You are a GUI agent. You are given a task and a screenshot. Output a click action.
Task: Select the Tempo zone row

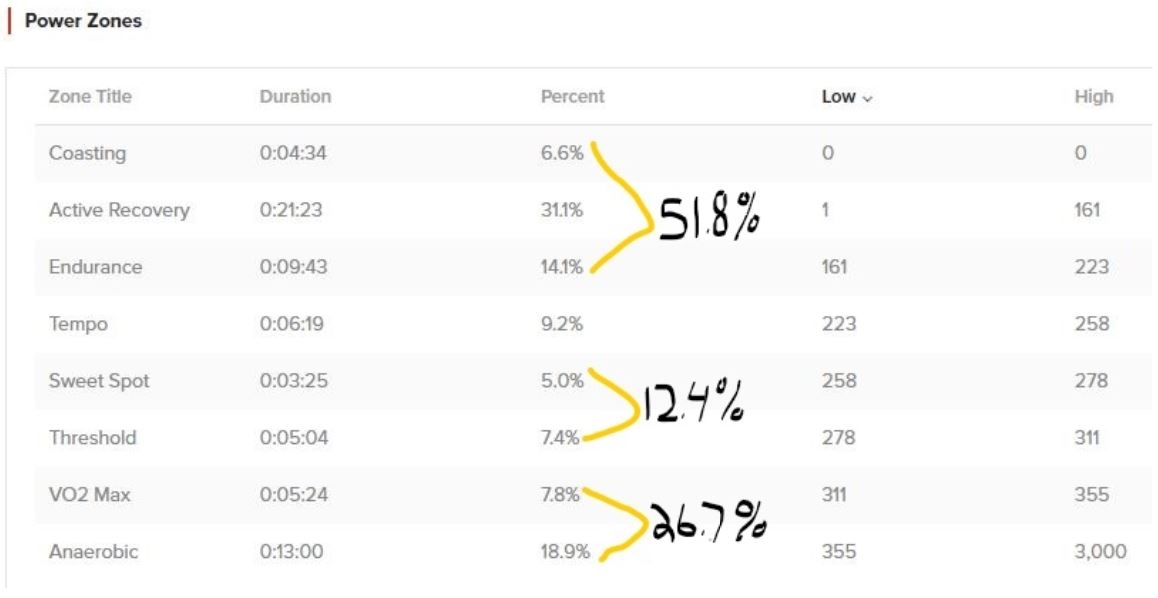pos(78,324)
